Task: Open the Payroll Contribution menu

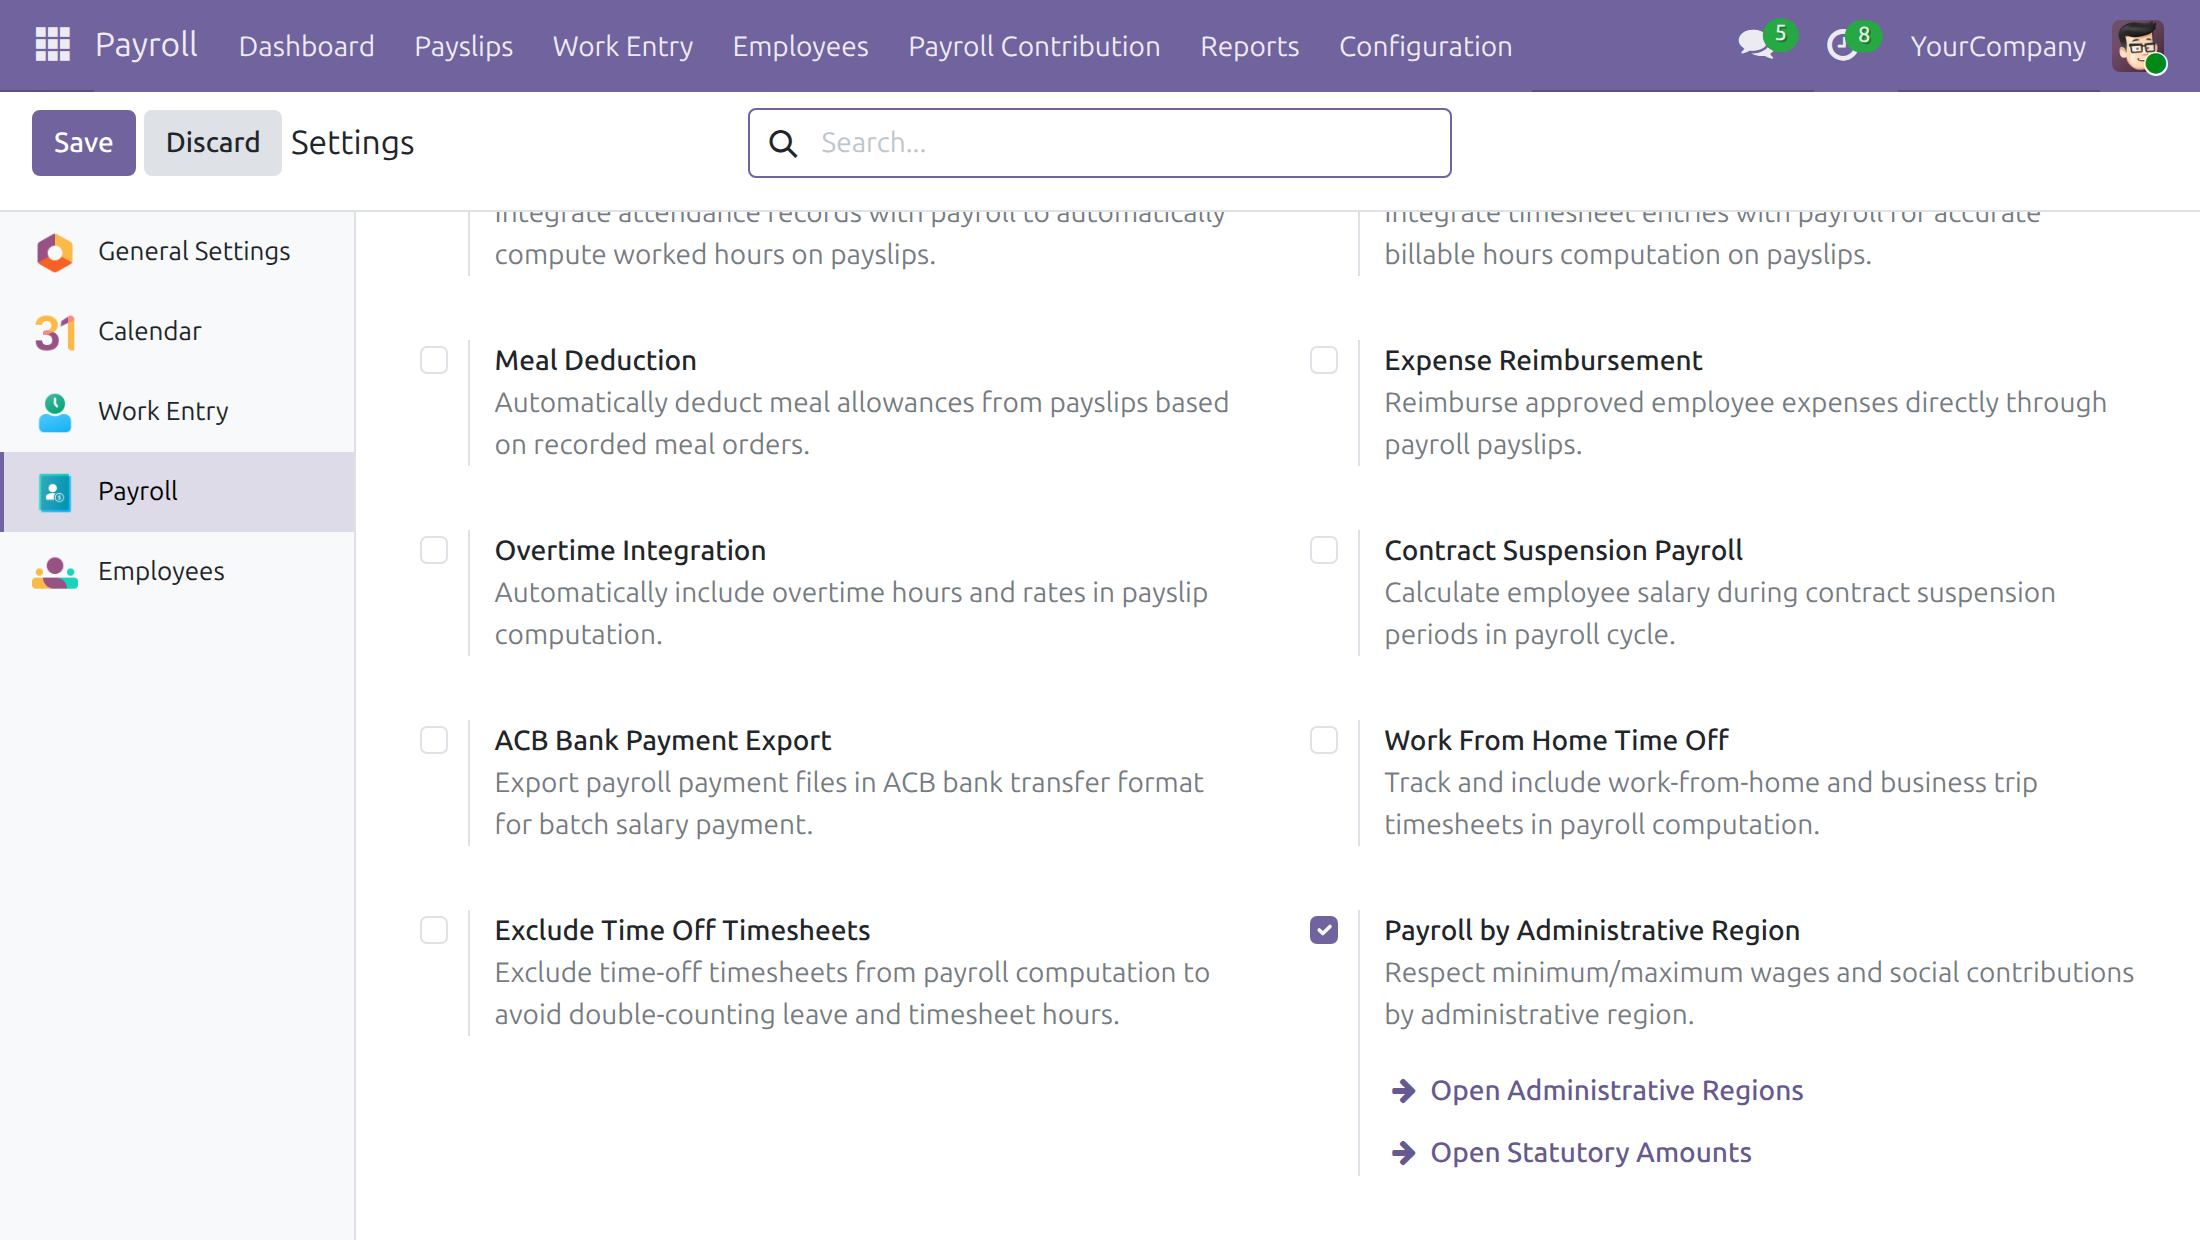Action: pyautogui.click(x=1034, y=46)
